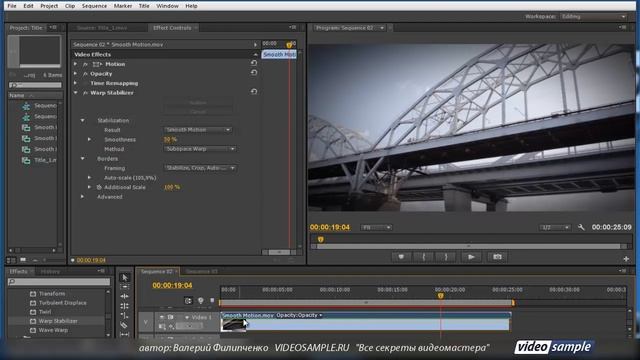Click the Effects panel search field

[x=59, y=282]
